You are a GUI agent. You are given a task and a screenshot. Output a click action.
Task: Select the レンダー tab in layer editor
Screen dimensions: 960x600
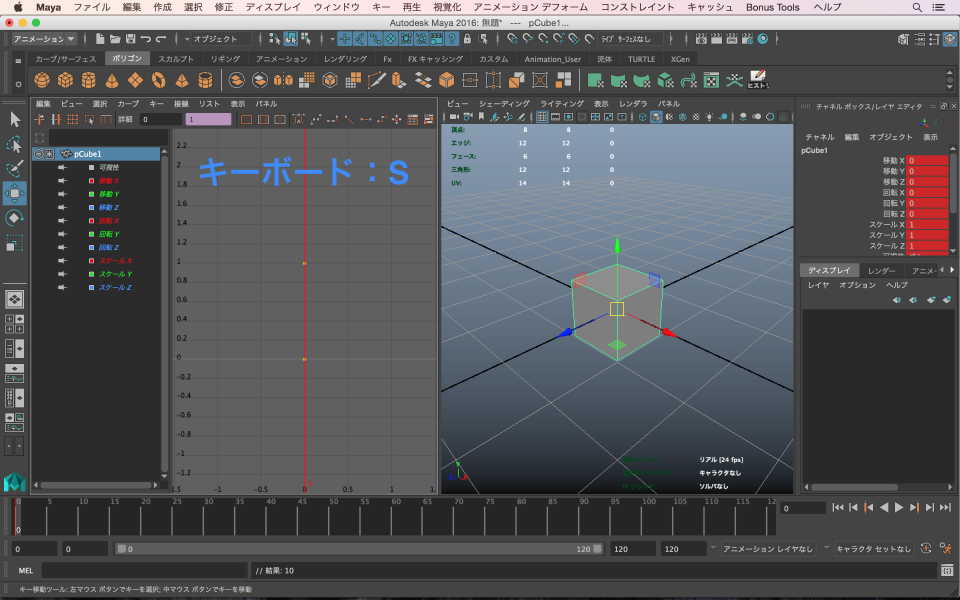coord(881,271)
